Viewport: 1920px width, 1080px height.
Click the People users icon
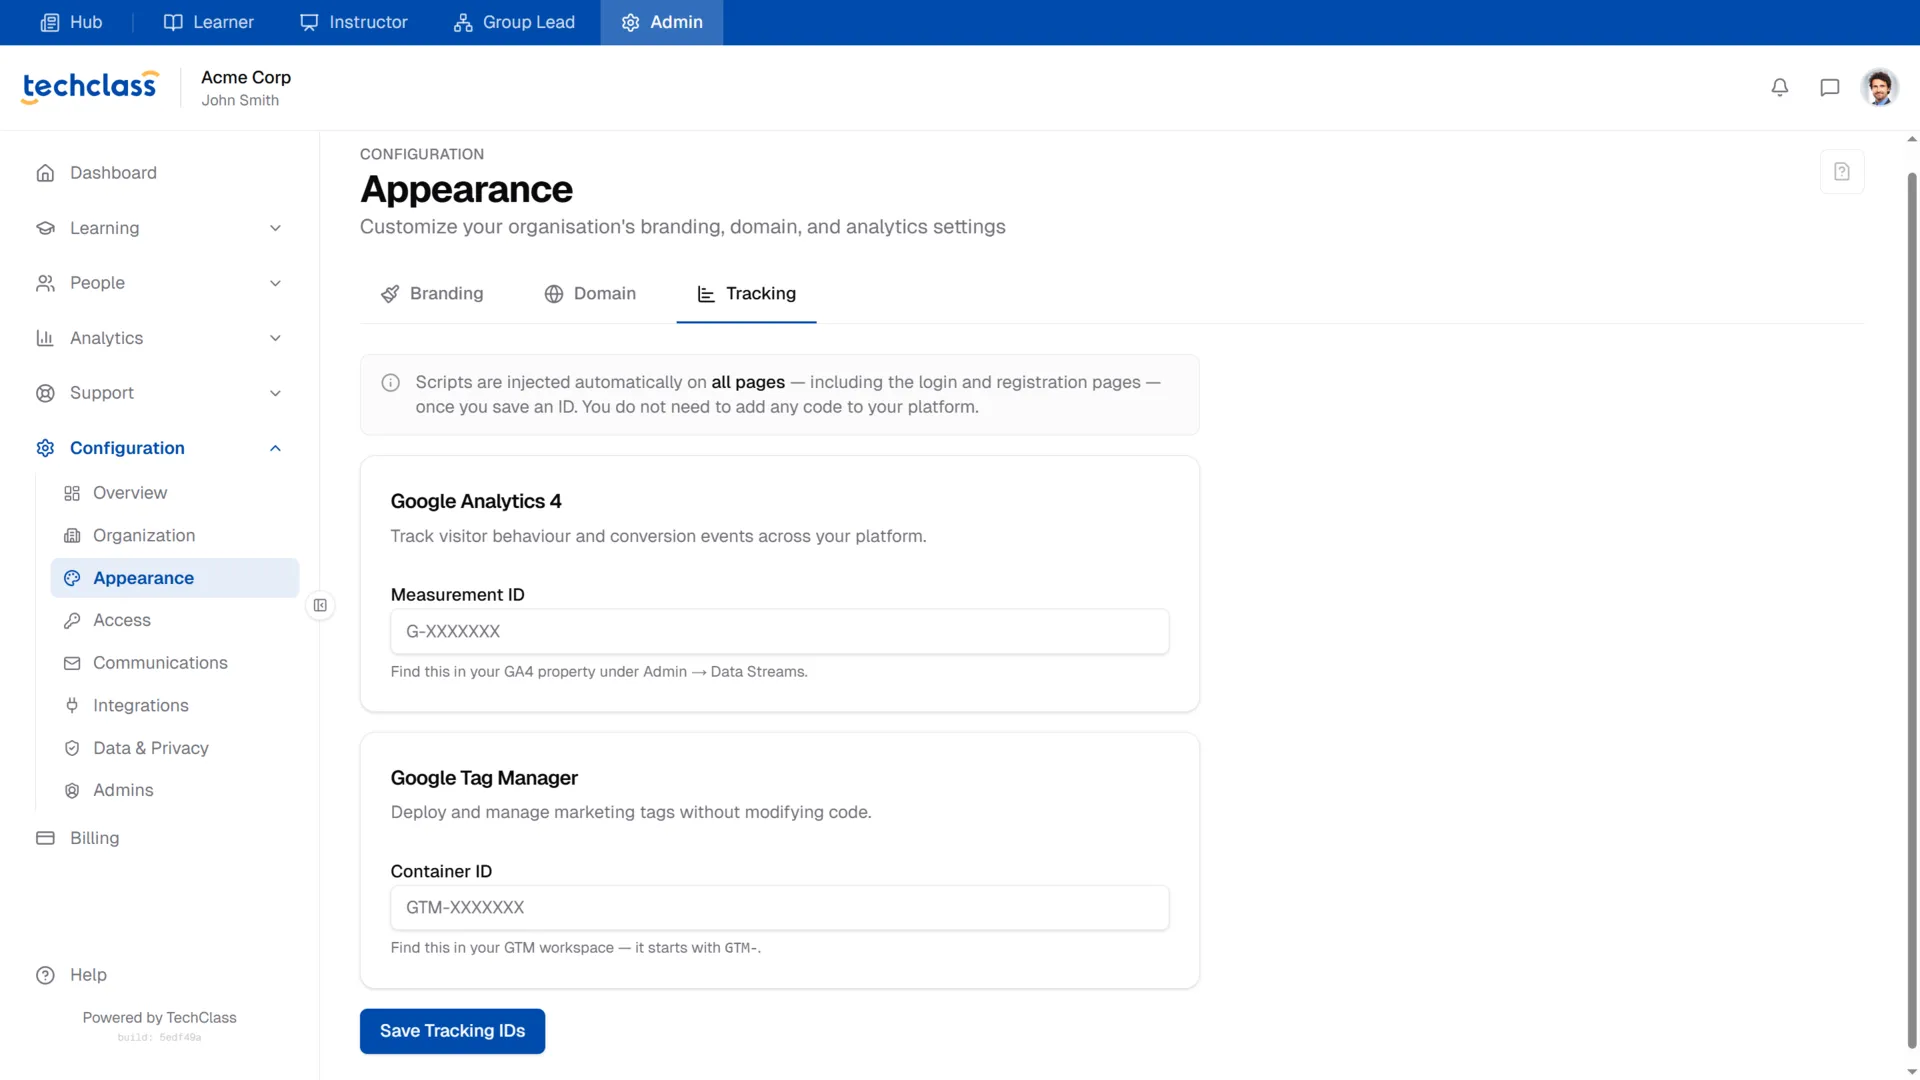point(45,283)
